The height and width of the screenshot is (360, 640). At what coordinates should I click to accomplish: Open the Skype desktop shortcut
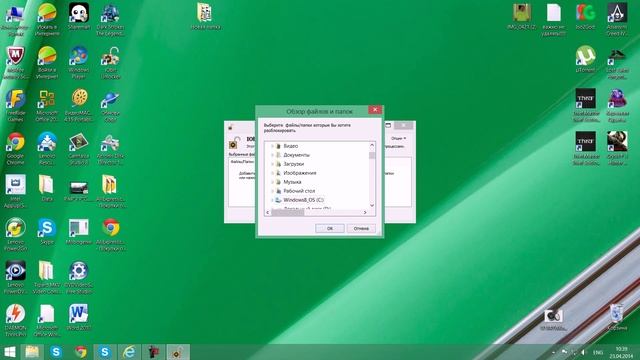pos(47,231)
